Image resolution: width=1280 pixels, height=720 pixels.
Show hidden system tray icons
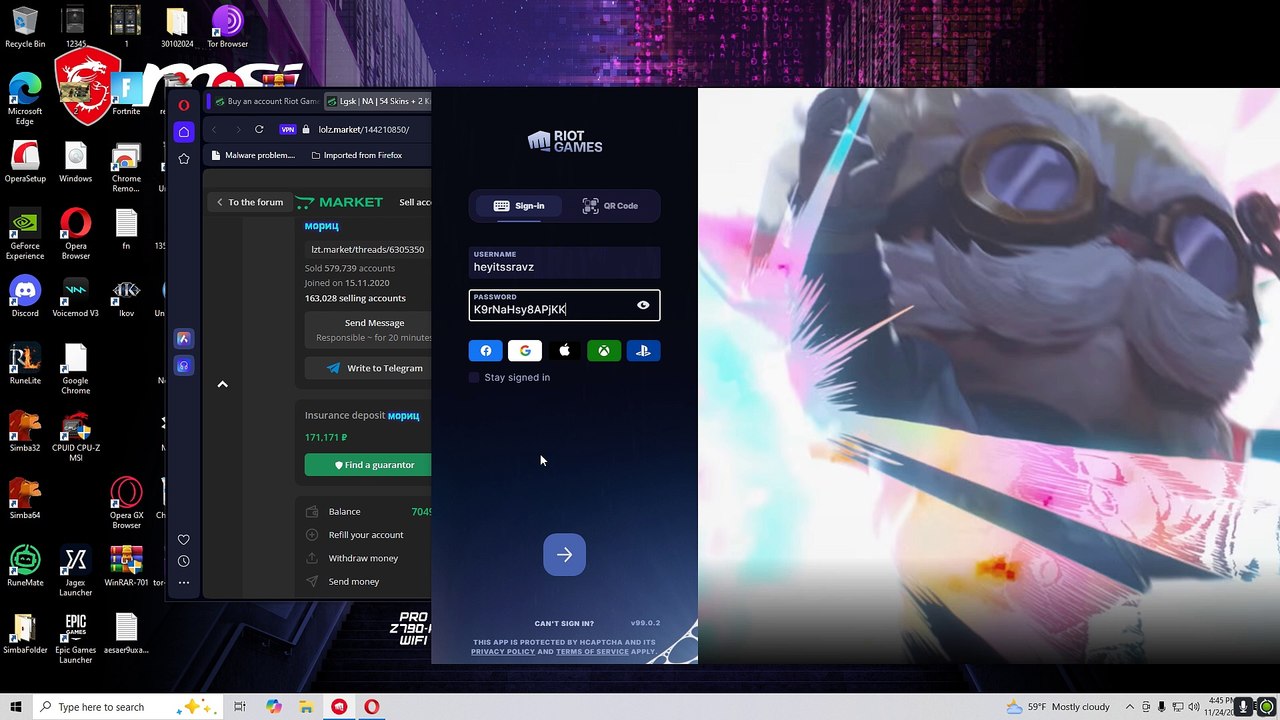click(1130, 707)
